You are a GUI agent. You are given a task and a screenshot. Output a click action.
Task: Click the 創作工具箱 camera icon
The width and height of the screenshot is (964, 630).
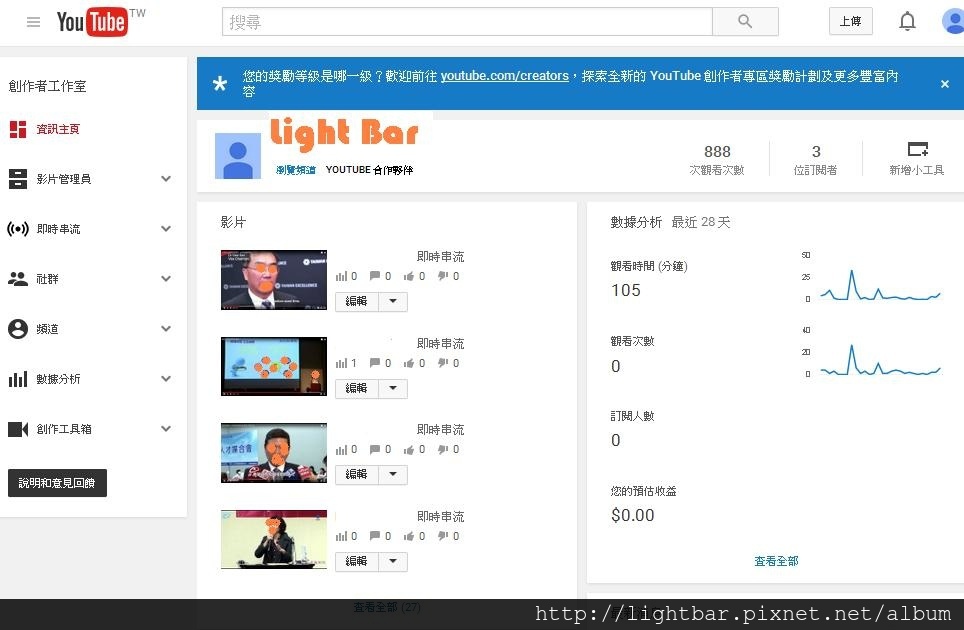pyautogui.click(x=18, y=429)
